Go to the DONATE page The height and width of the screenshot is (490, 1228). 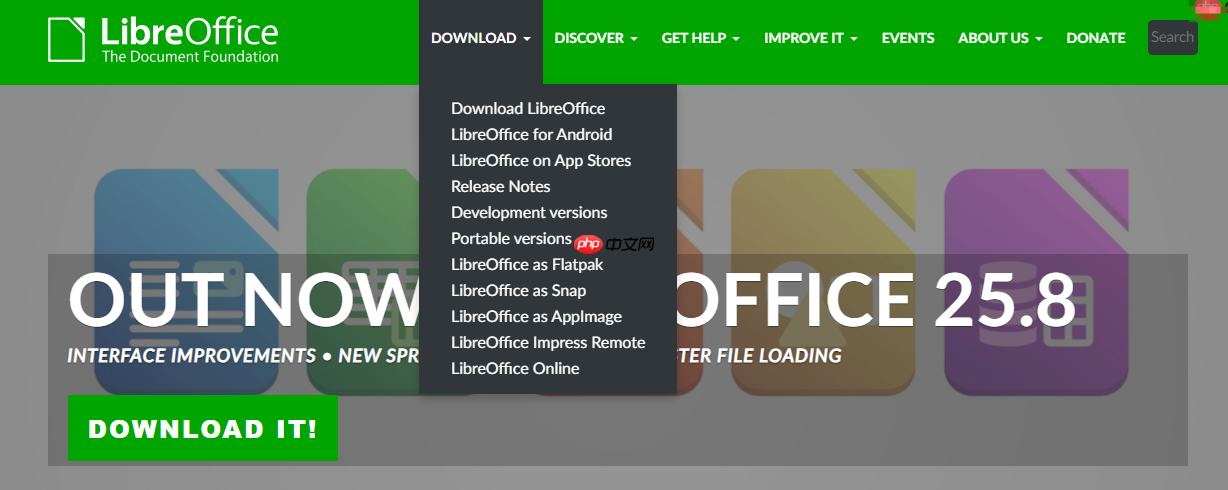[x=1095, y=38]
